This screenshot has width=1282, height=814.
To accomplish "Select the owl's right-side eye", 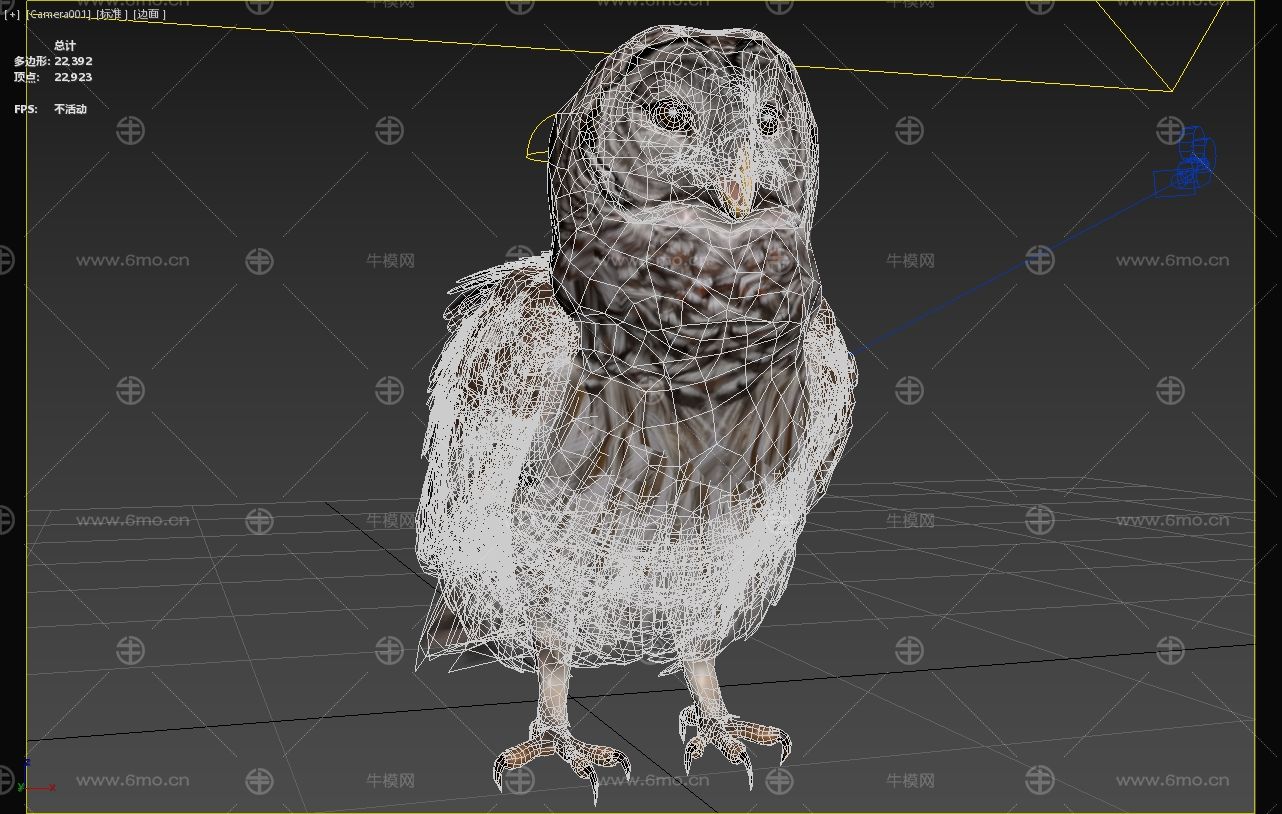I will point(767,122).
